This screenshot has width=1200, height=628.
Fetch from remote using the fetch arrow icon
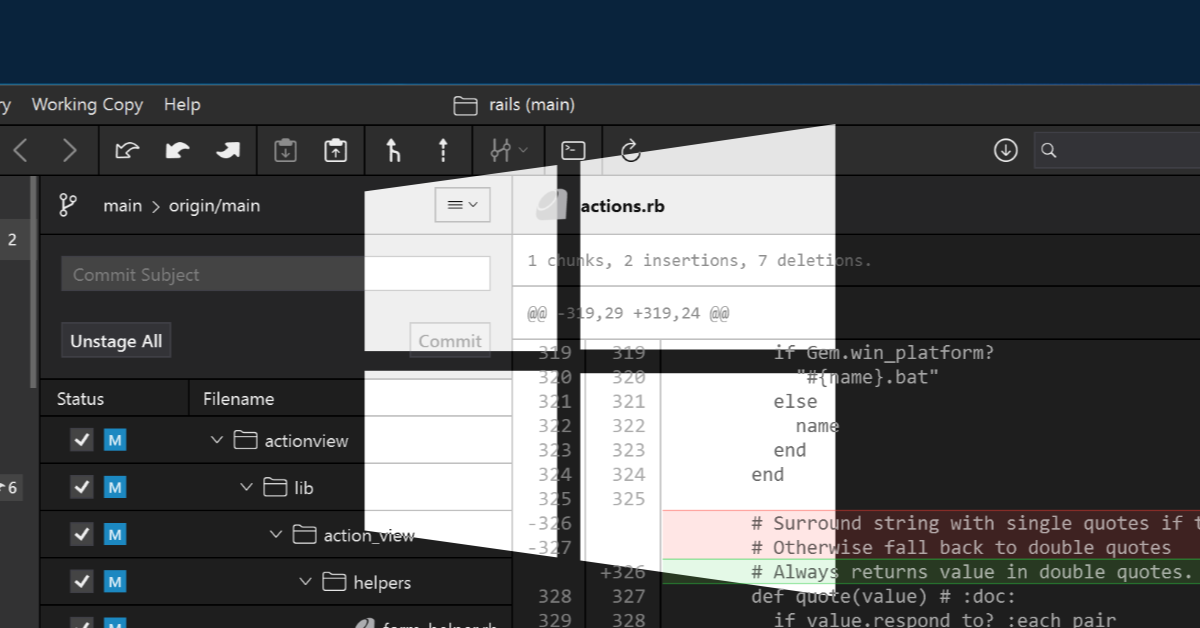tap(126, 149)
